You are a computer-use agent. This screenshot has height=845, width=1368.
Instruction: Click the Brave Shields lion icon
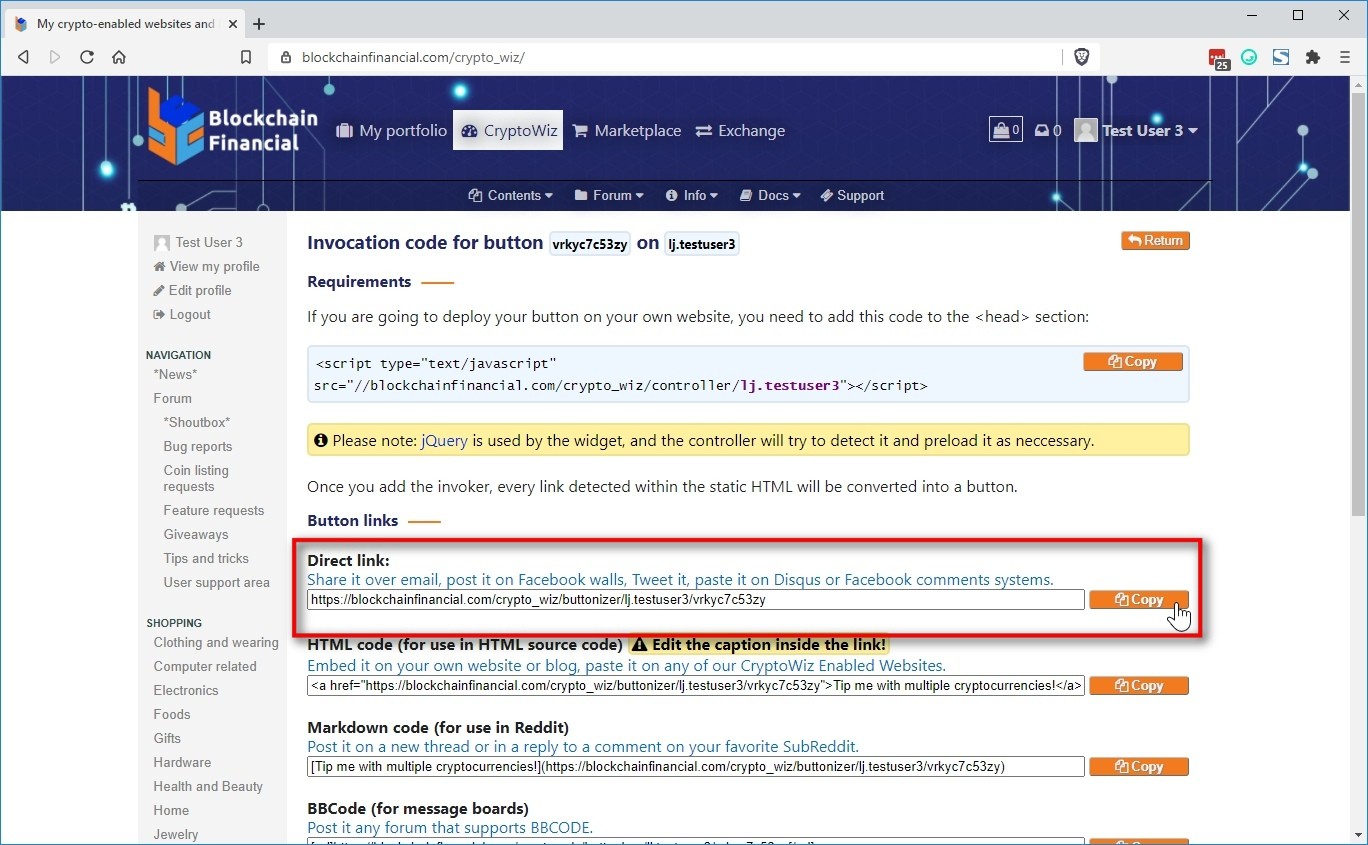point(1081,57)
